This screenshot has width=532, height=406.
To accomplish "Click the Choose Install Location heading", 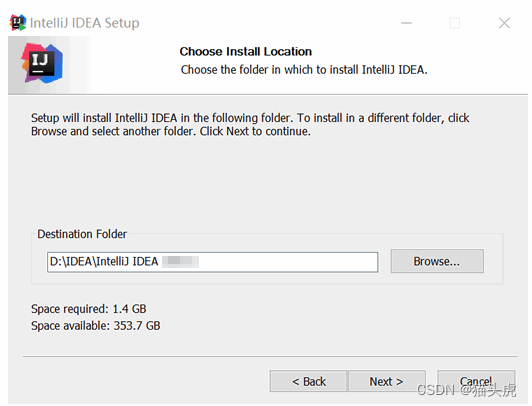I will pyautogui.click(x=246, y=52).
